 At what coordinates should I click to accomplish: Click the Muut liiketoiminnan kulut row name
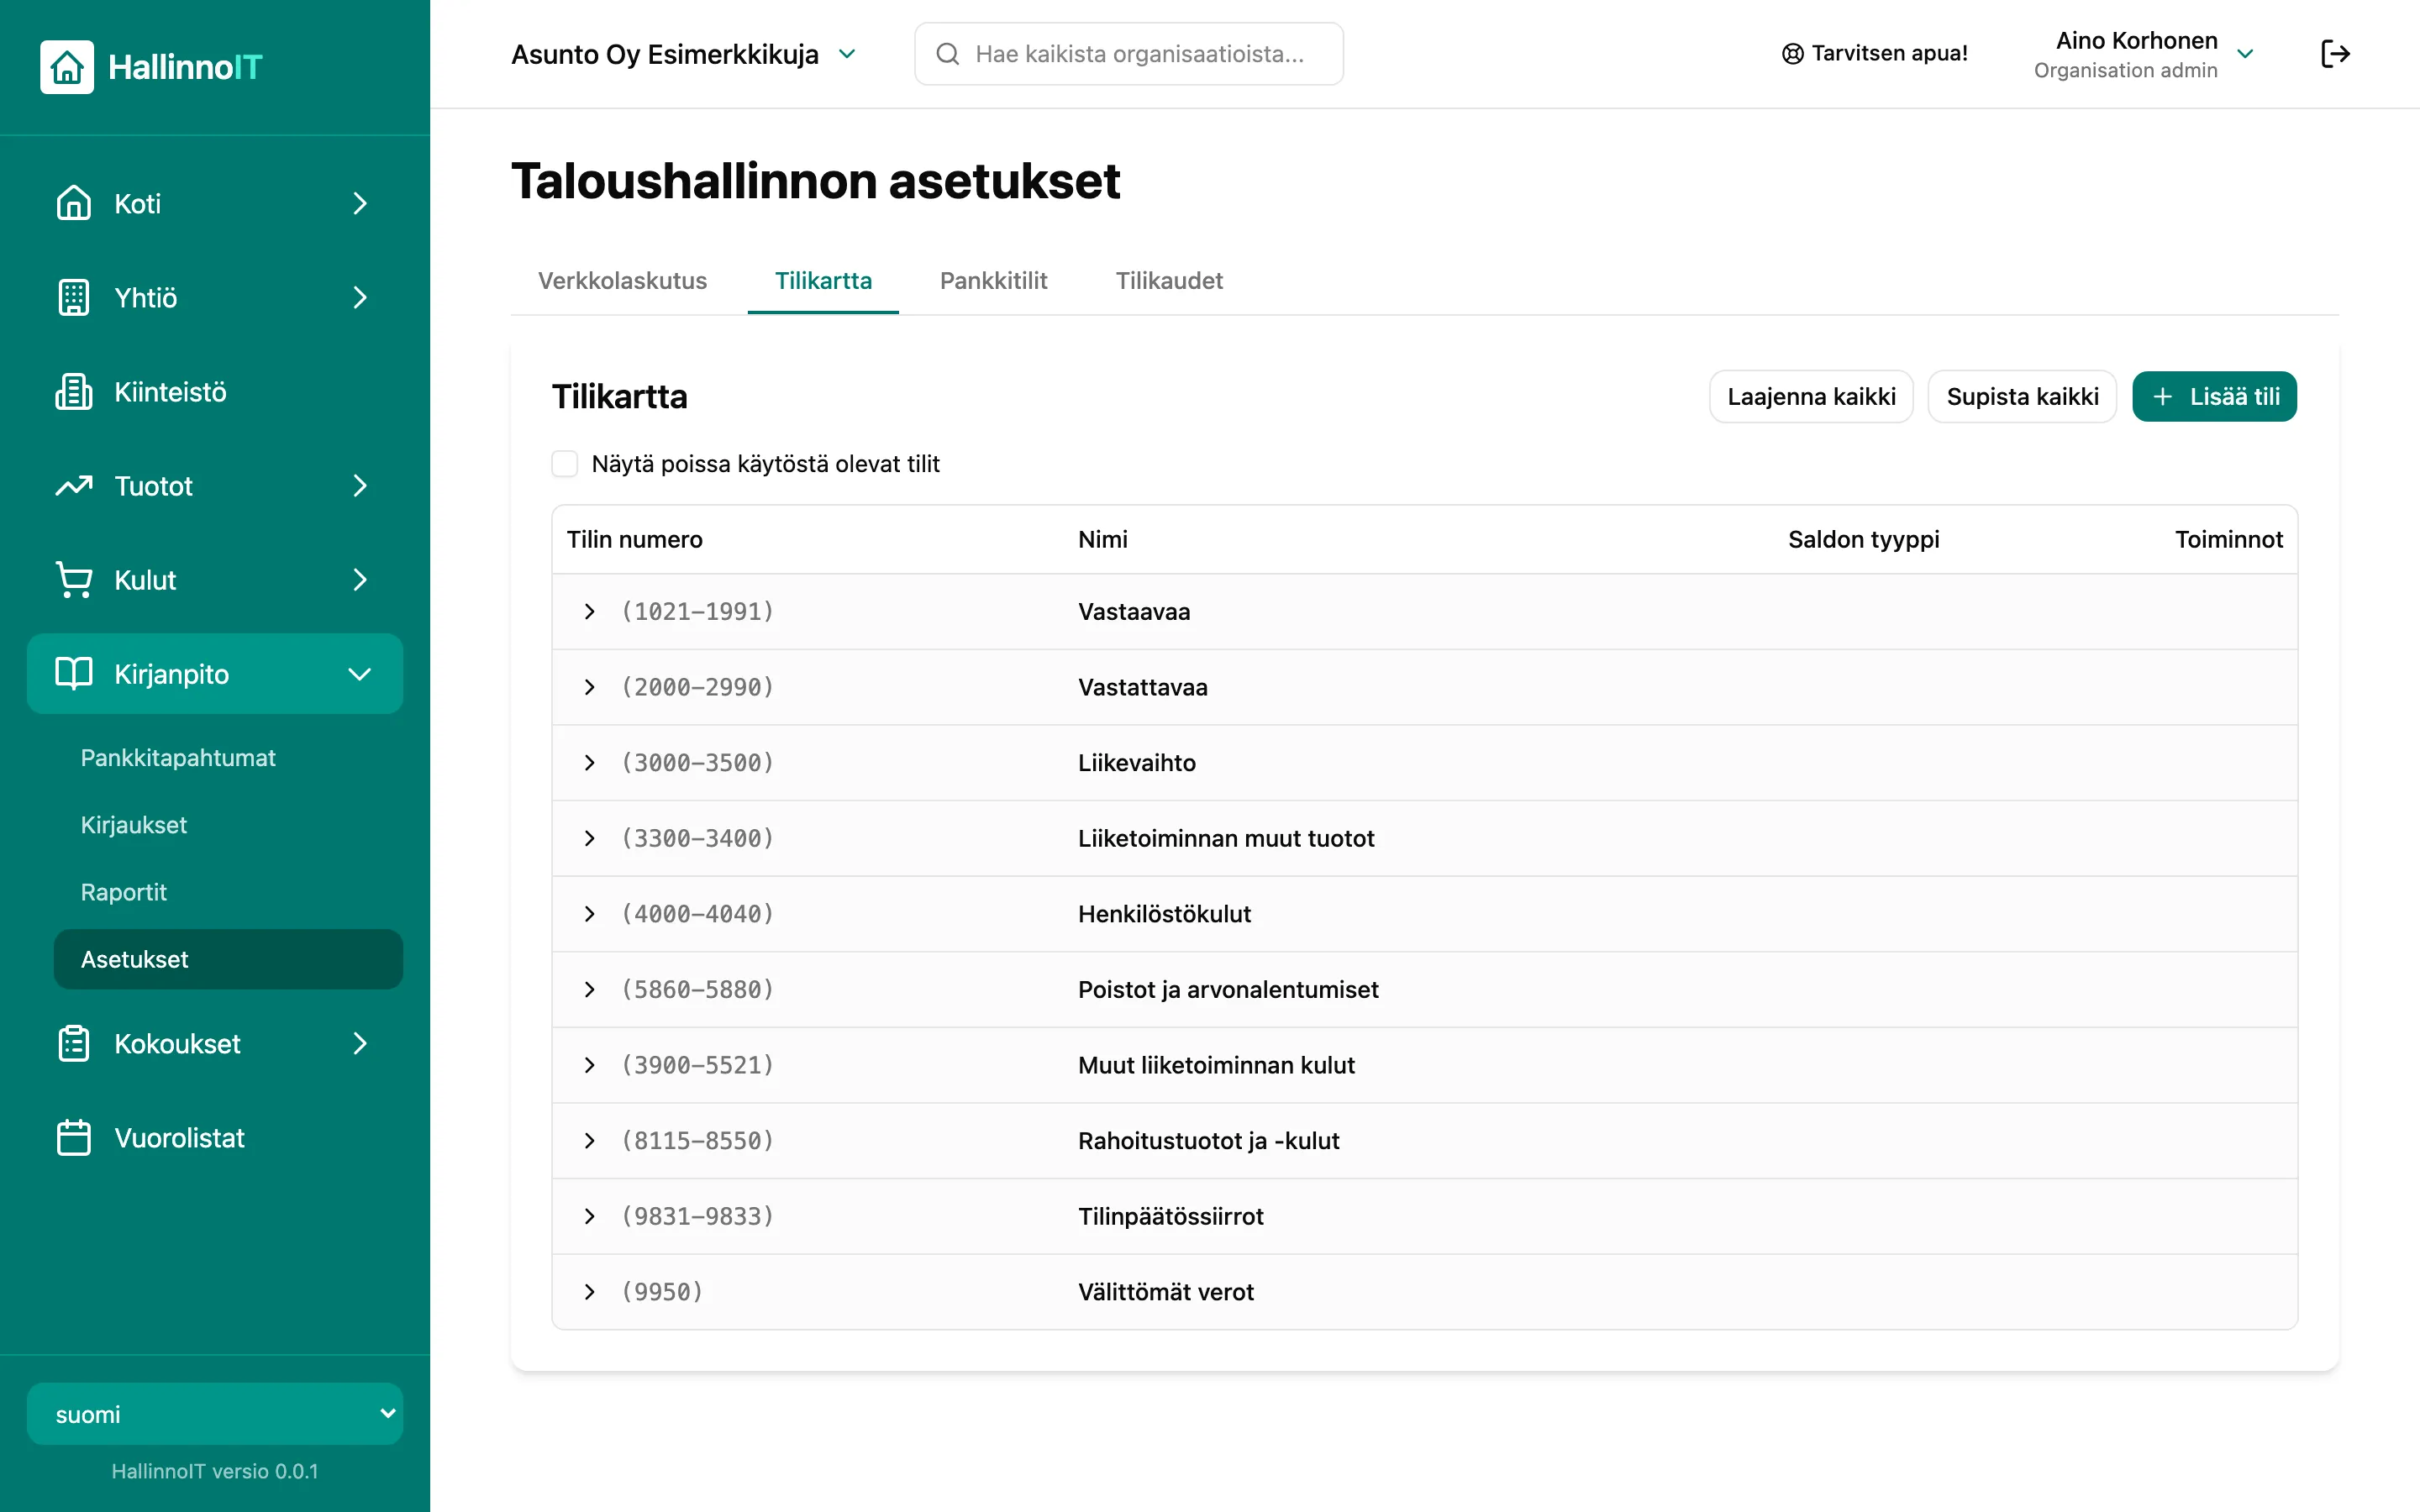click(1216, 1065)
